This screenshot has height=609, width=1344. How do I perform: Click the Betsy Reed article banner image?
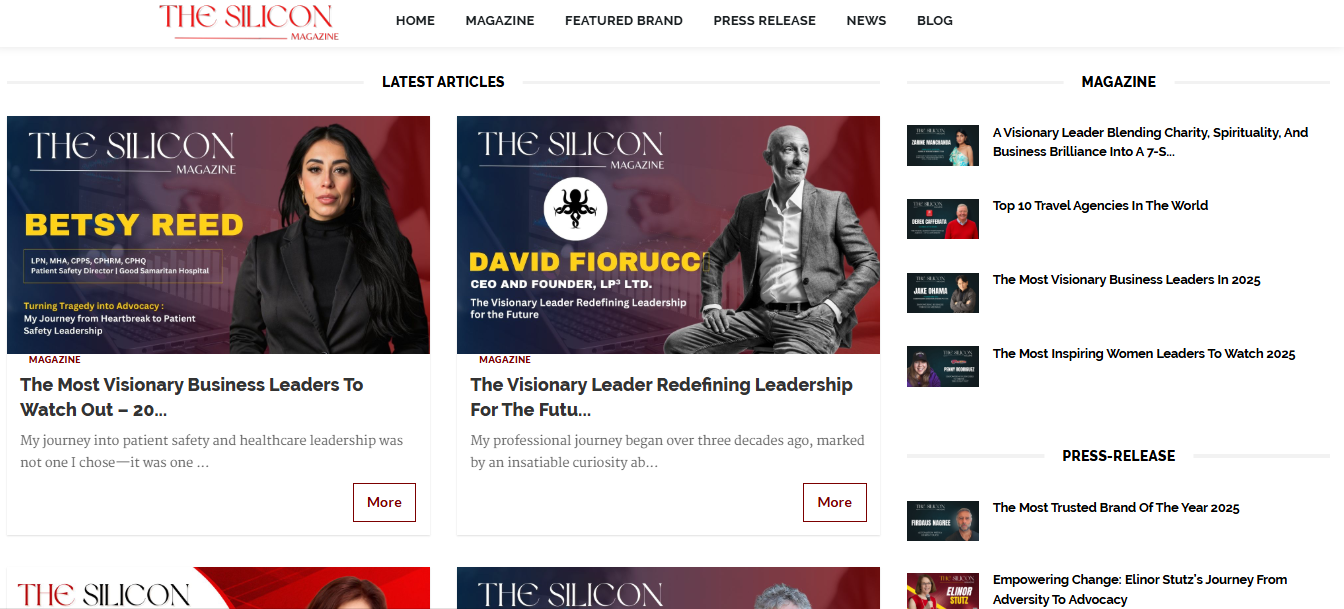point(218,235)
